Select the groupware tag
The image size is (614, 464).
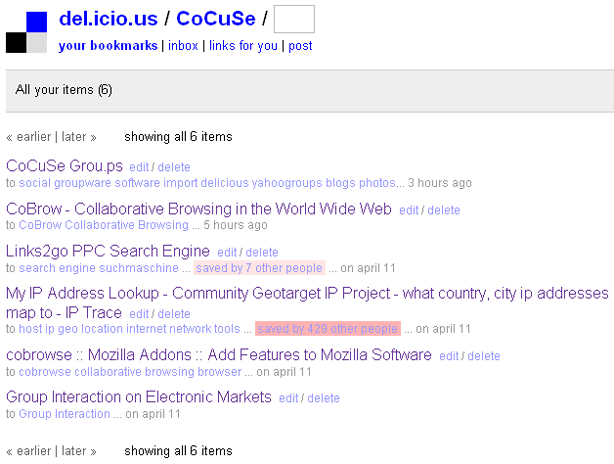coord(83,183)
